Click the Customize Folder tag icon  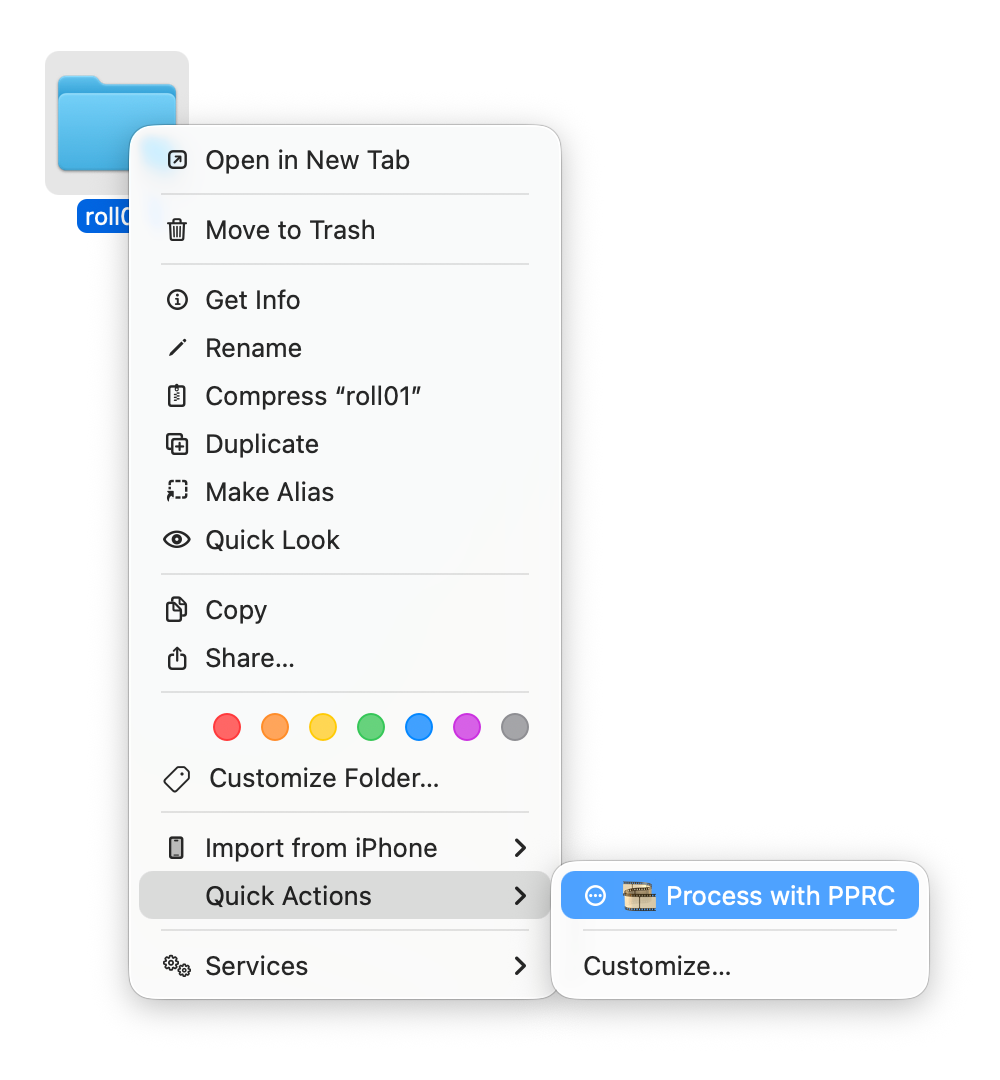[x=177, y=779]
